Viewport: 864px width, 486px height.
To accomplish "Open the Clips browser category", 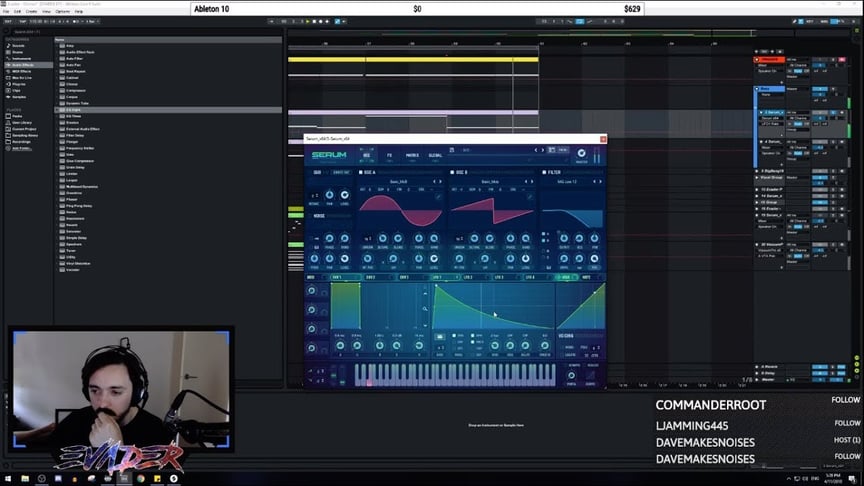I will 17,90.
